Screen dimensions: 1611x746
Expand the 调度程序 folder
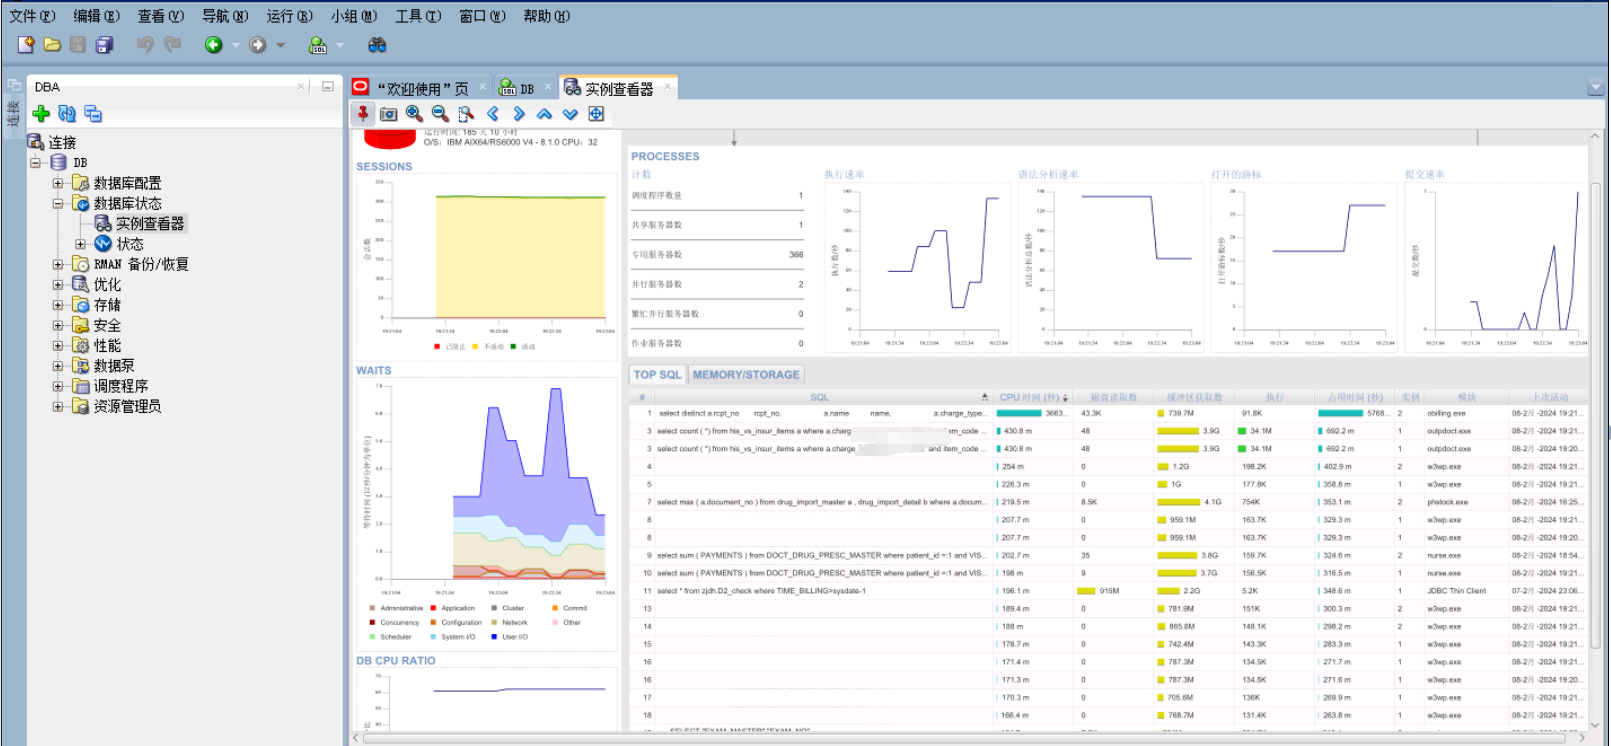[x=57, y=386]
